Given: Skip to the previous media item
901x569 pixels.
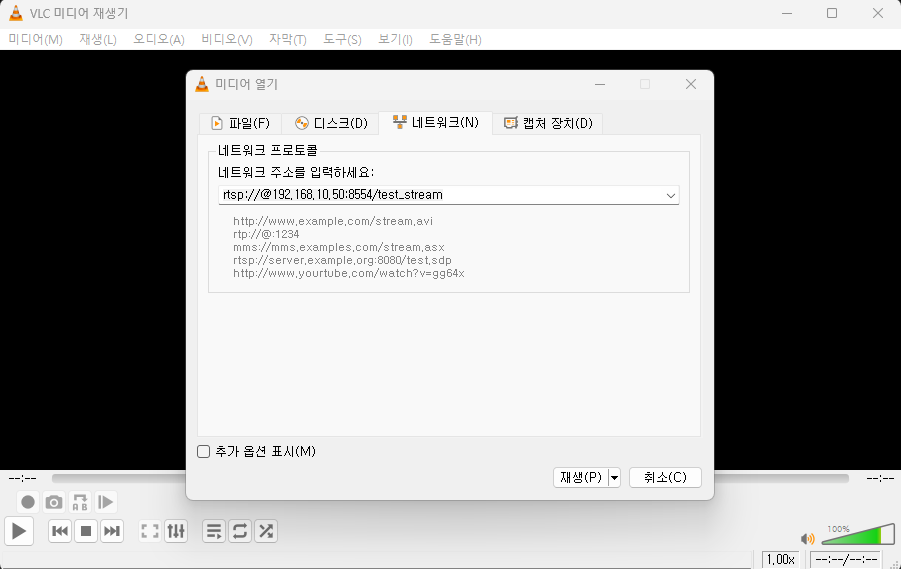Looking at the screenshot, I should (60, 531).
